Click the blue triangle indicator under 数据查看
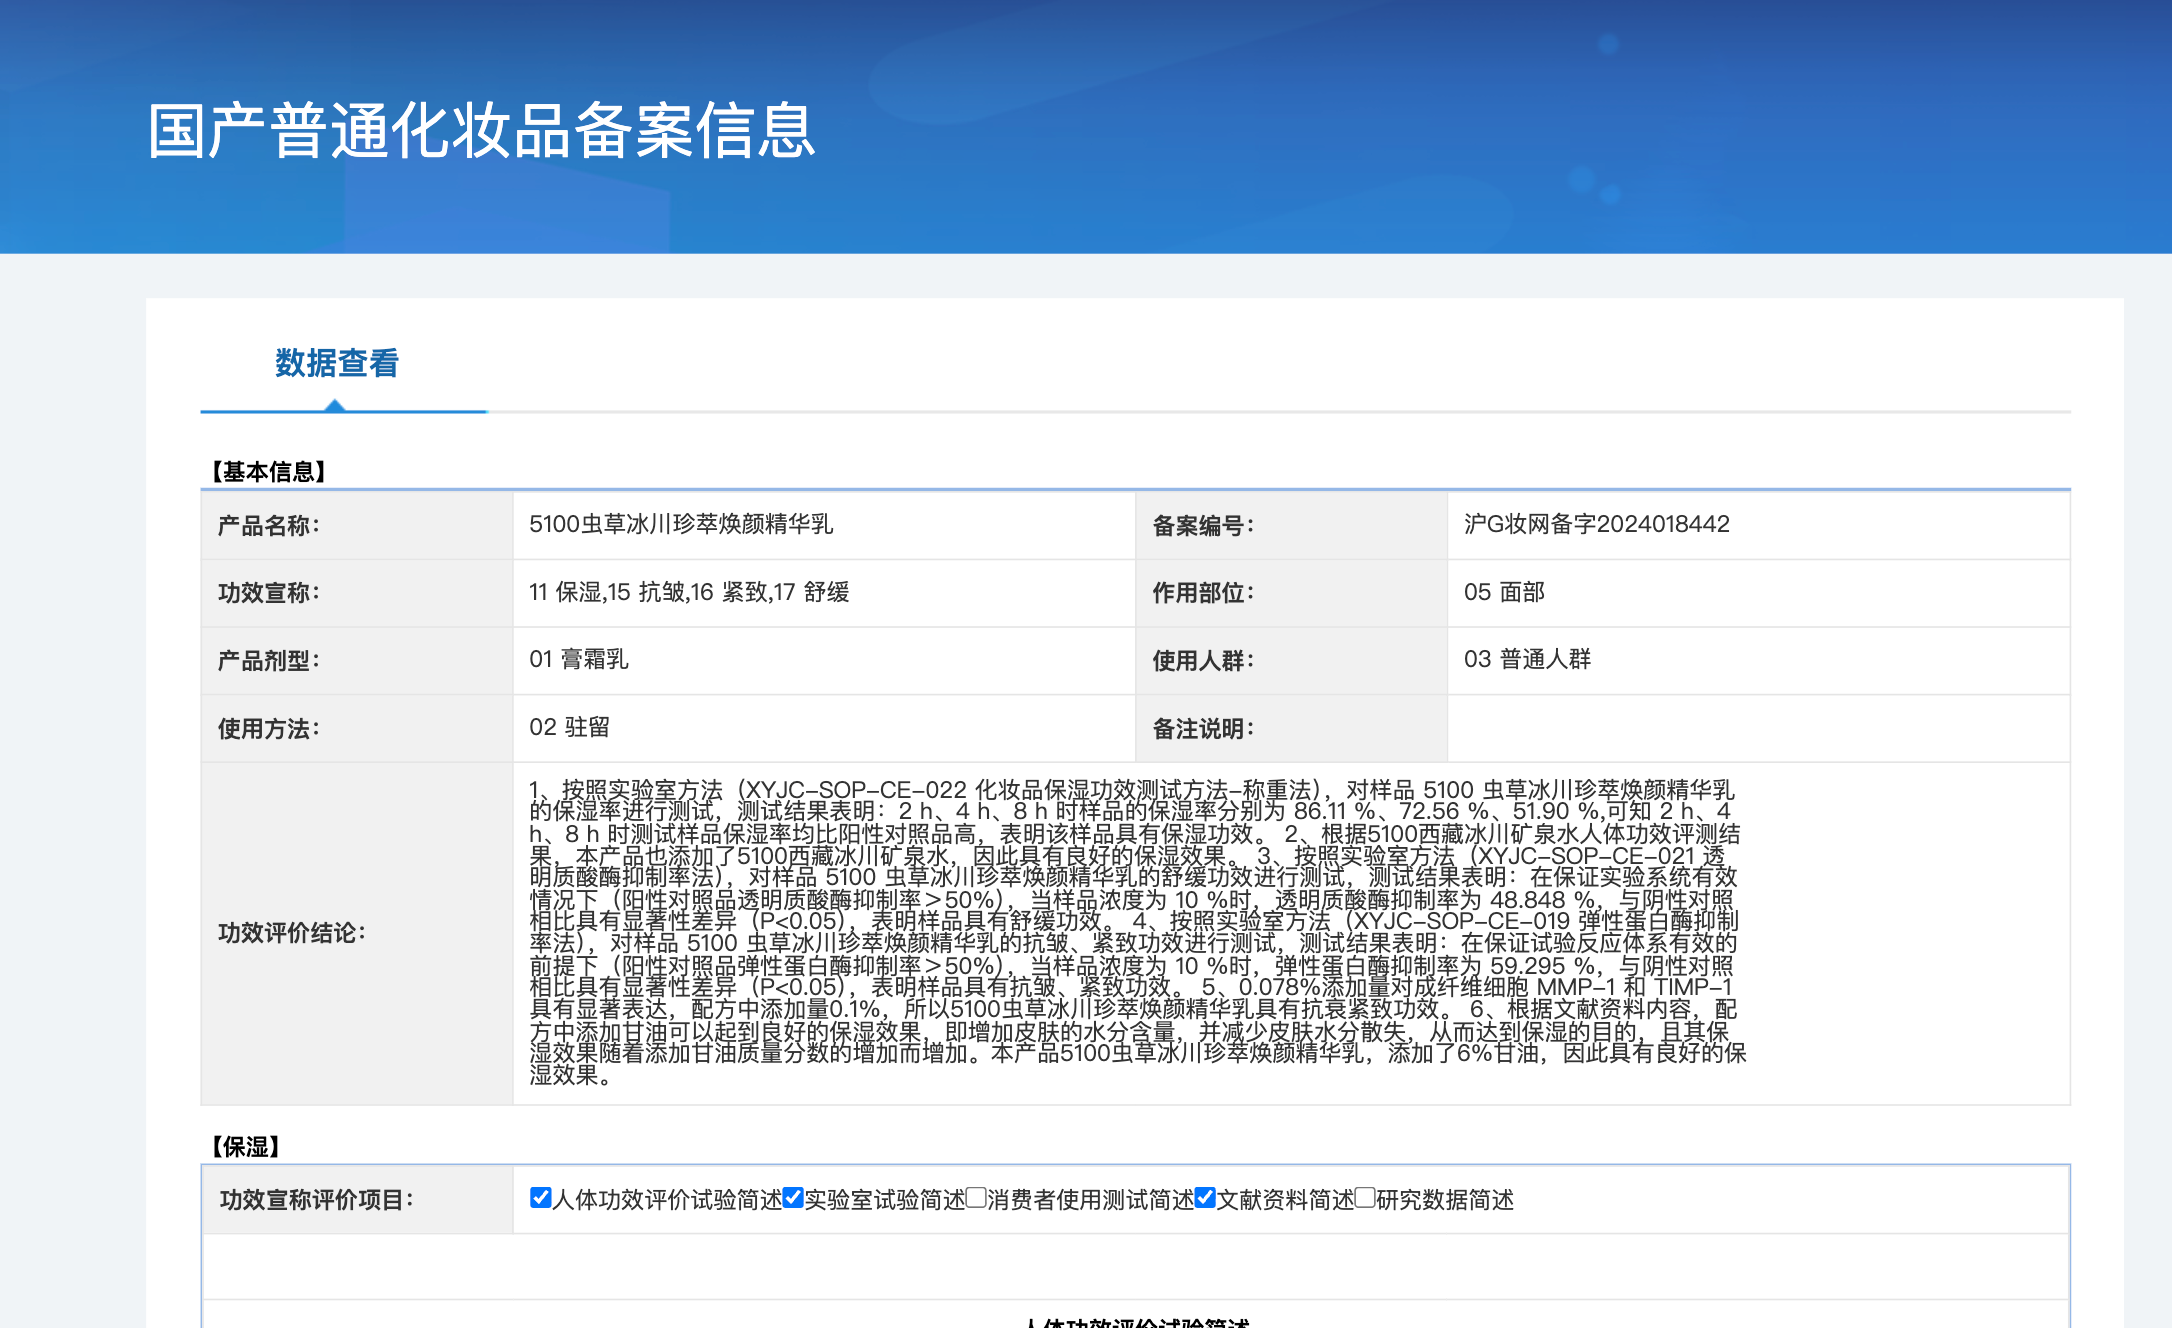The height and width of the screenshot is (1328, 2172). coord(335,405)
